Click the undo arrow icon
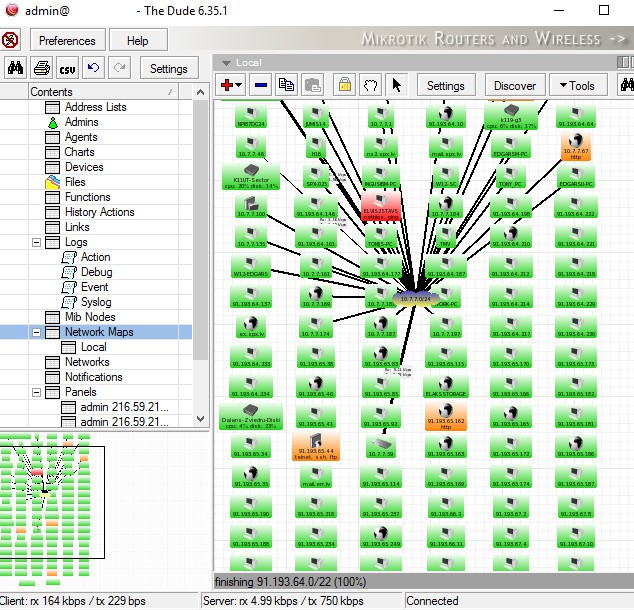The image size is (634, 610). click(93, 68)
